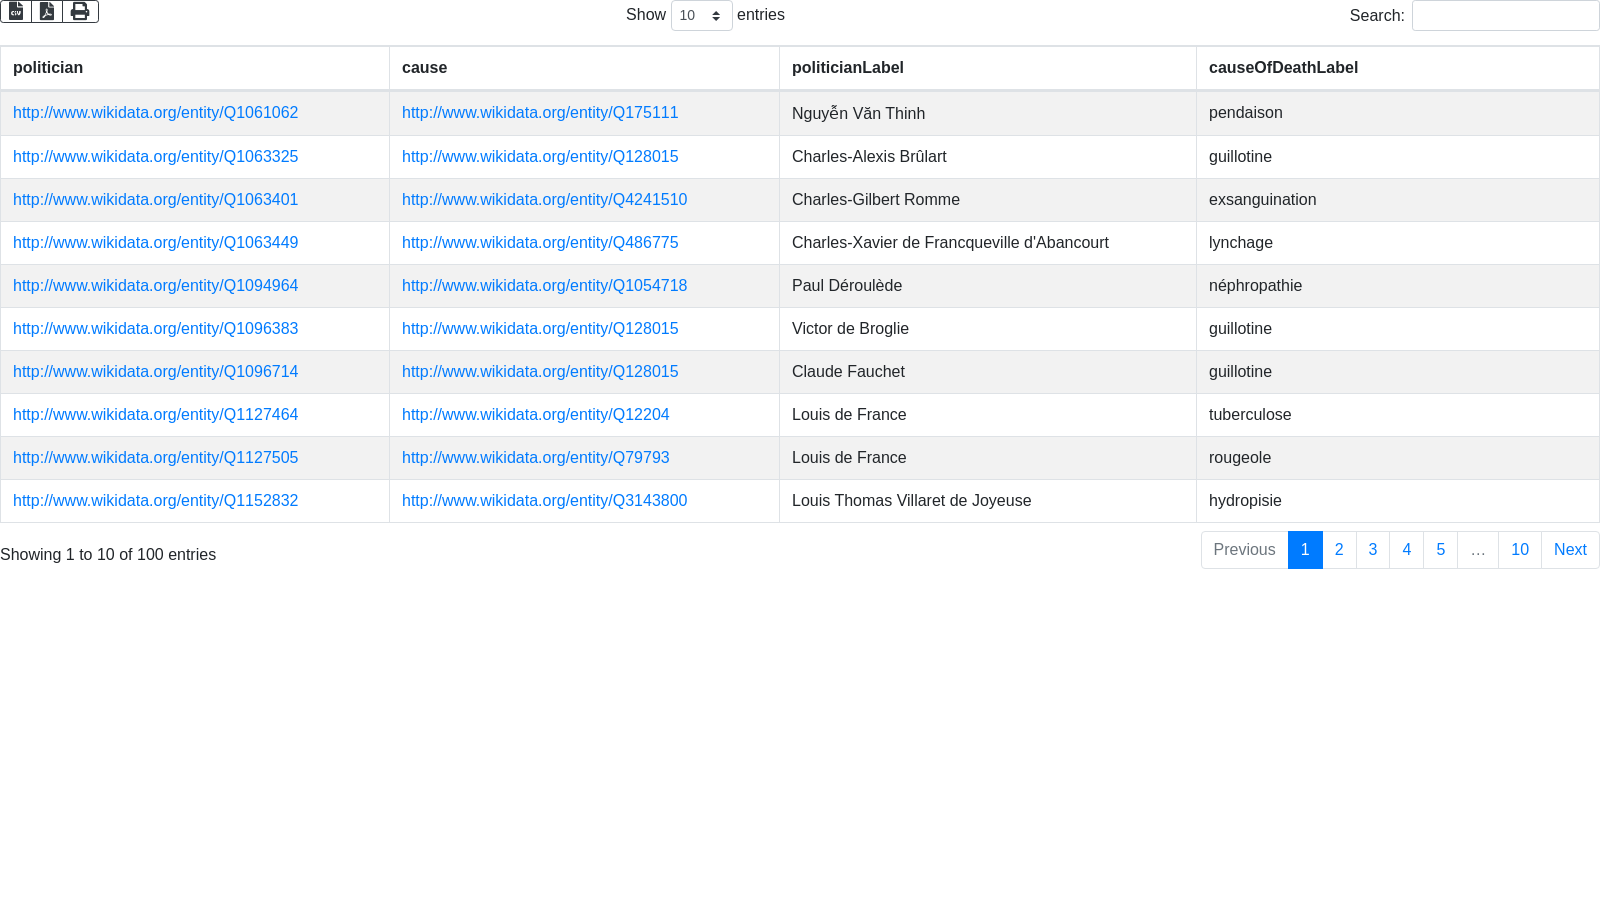Click the Next page button
This screenshot has height=900, width=1600.
pyautogui.click(x=1569, y=550)
